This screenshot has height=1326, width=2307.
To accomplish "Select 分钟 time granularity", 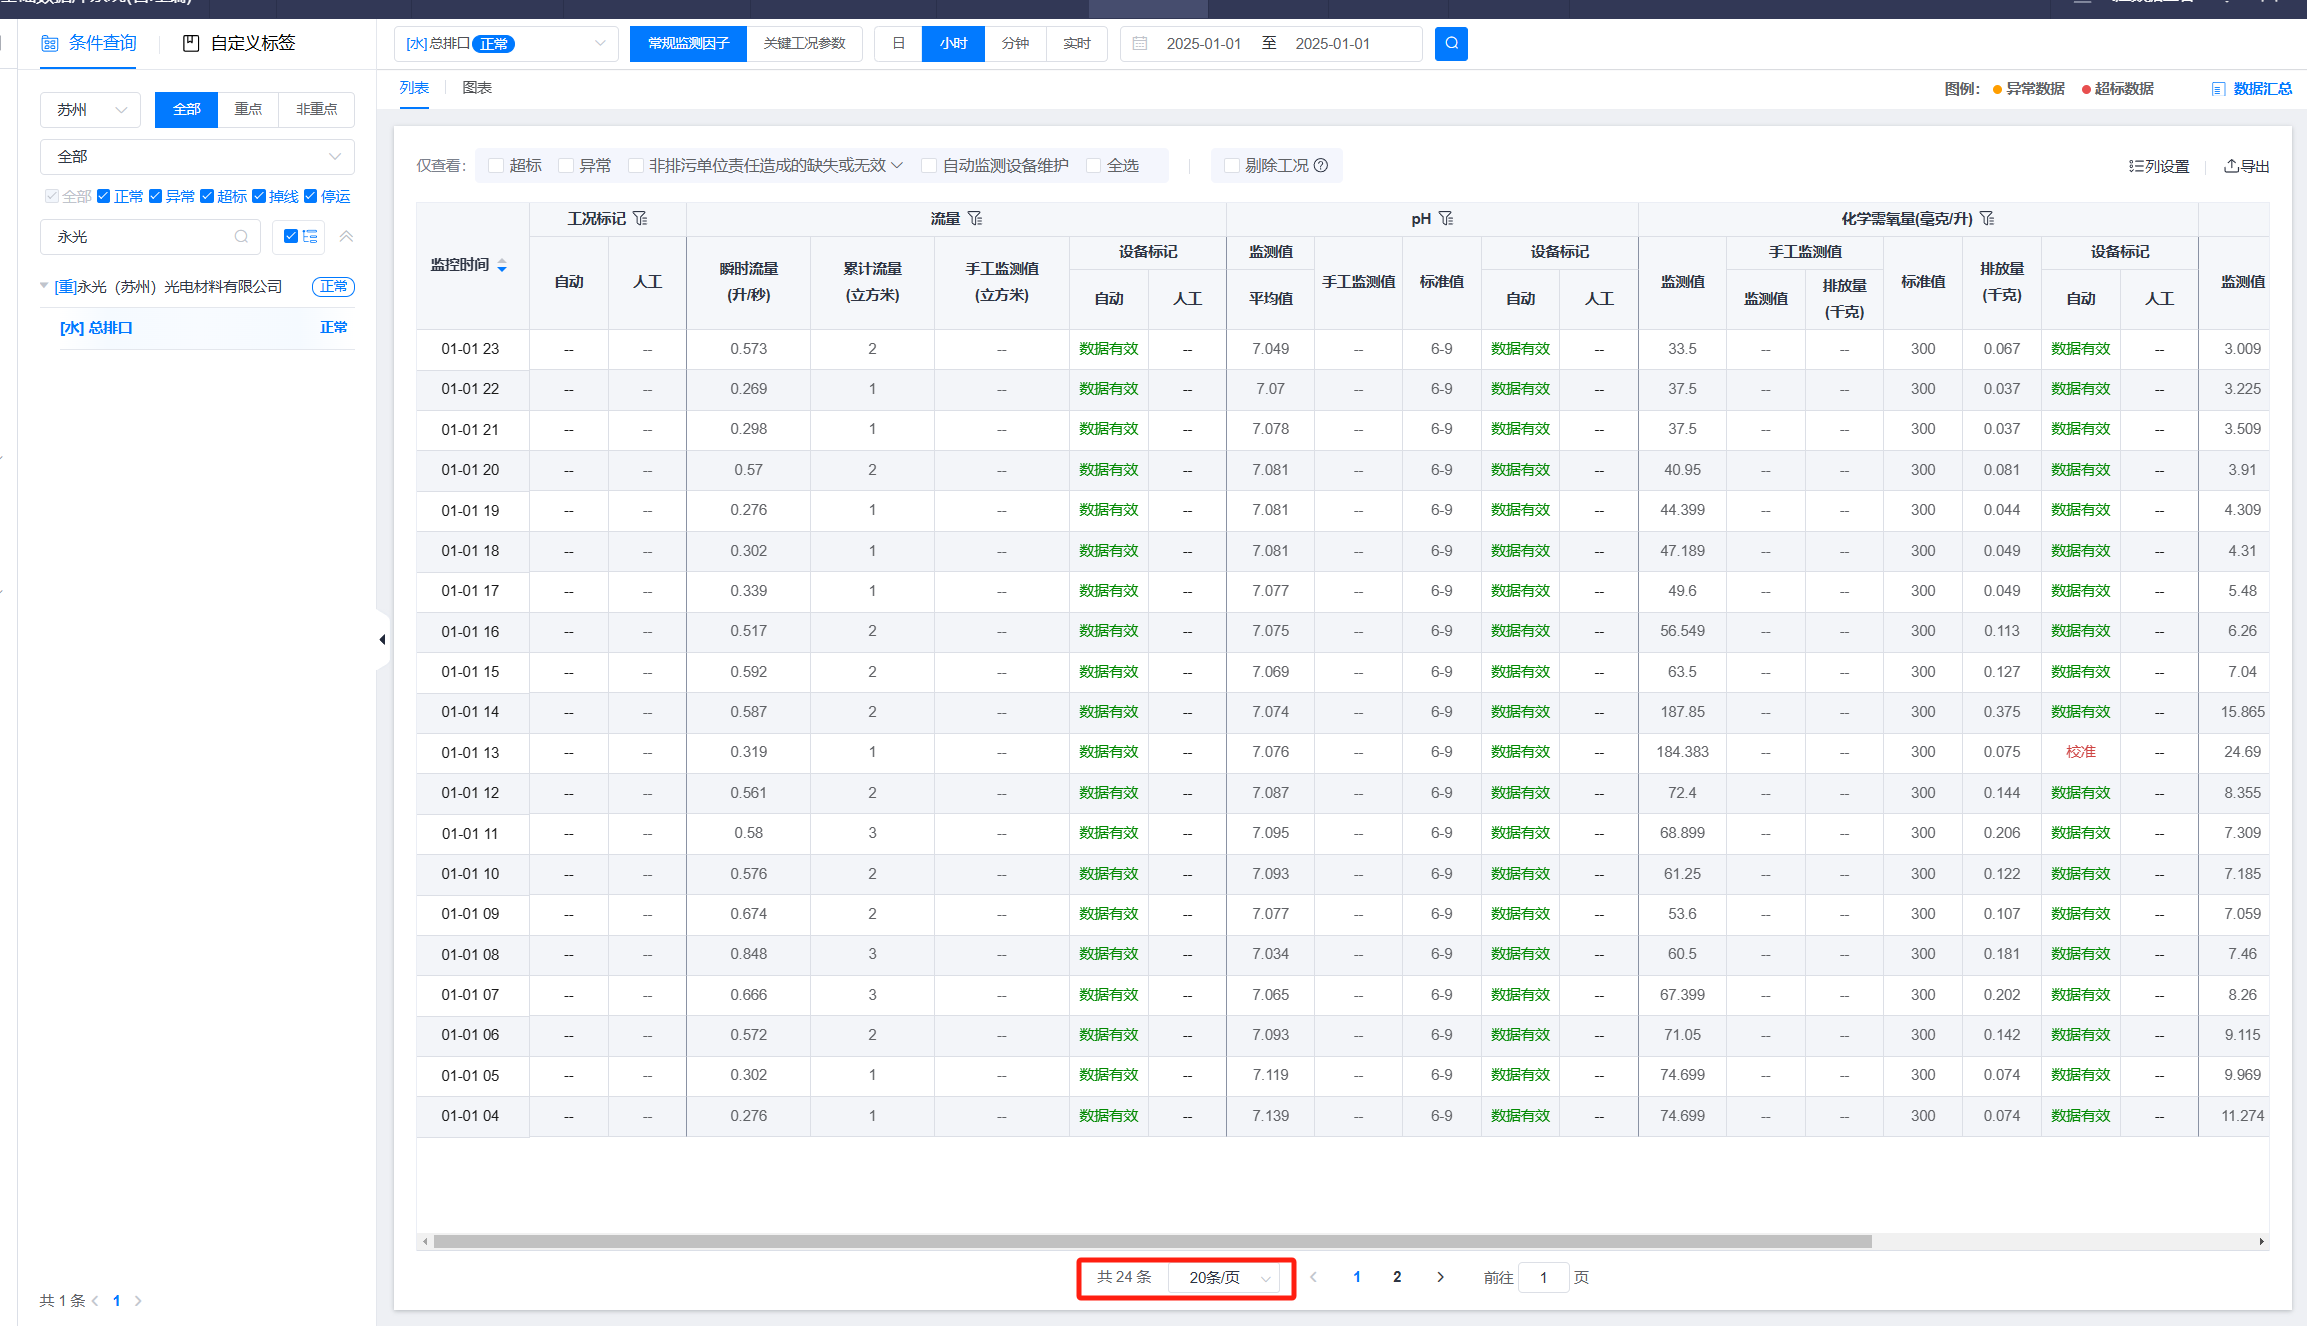I will click(1015, 43).
